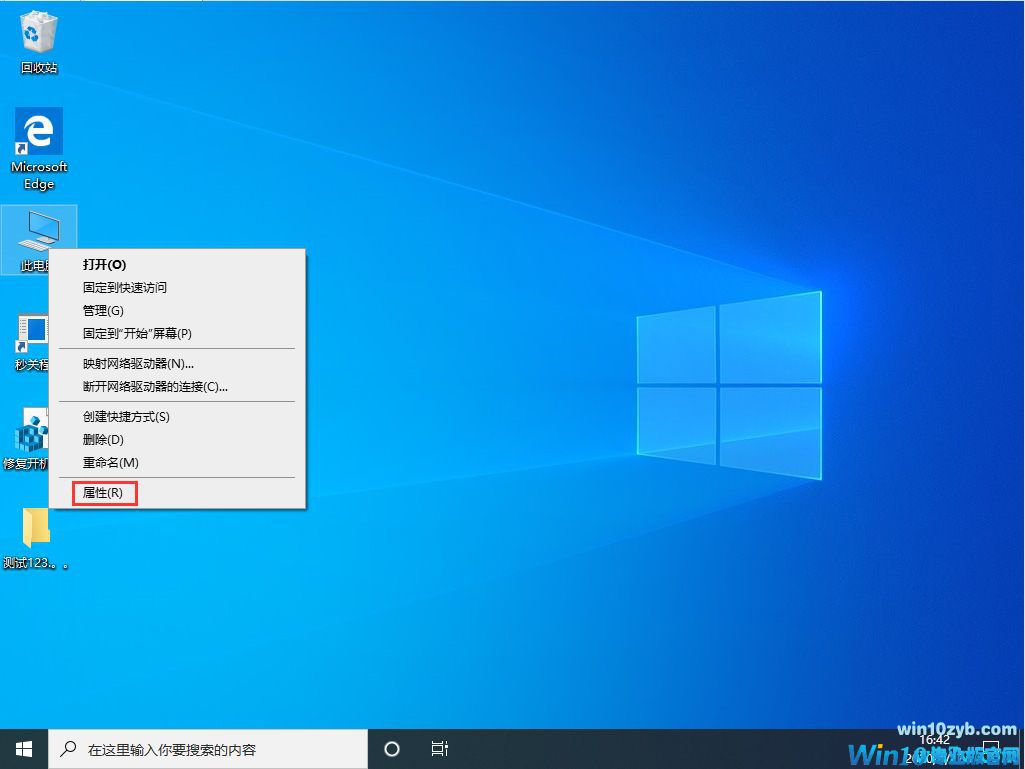The image size is (1025, 769).
Task: Select 删除(D) in the context menu
Action: (103, 440)
